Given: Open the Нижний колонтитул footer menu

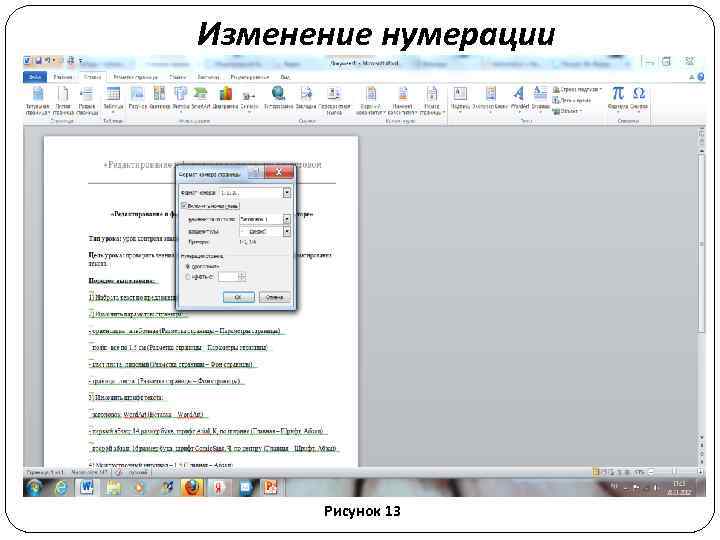Looking at the screenshot, I should point(402,100).
